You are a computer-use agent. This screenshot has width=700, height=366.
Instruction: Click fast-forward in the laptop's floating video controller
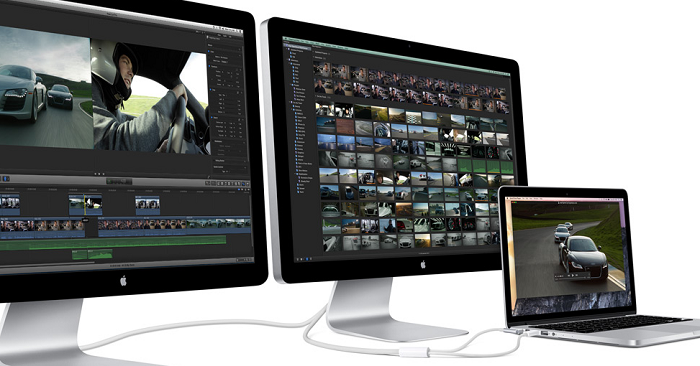(577, 275)
